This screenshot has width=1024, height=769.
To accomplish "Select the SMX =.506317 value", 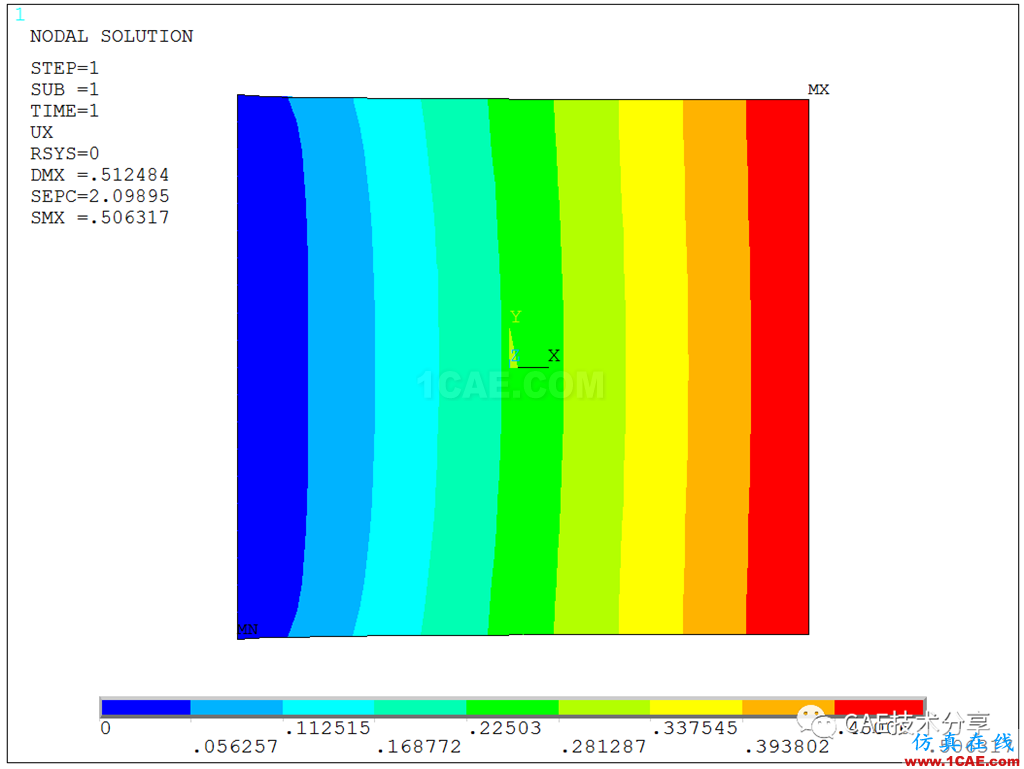I will (x=99, y=217).
